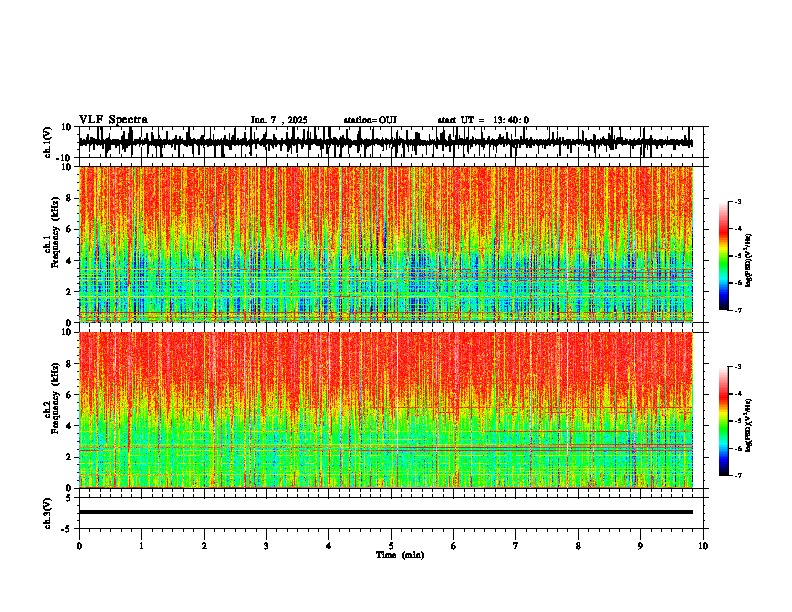This screenshot has height=612, width=792.
Task: Click the date label "Jan. 7, 2025"
Action: (279, 120)
